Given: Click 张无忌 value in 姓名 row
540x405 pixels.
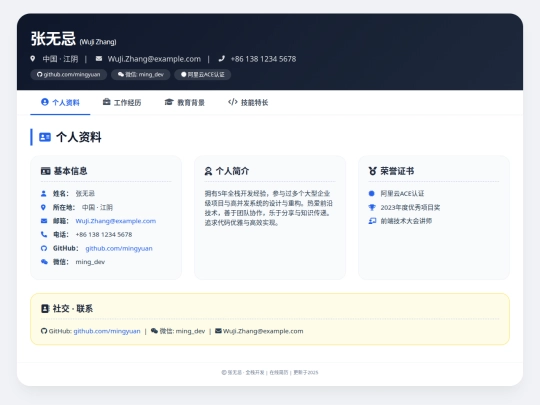Looking at the screenshot, I should (85, 194).
